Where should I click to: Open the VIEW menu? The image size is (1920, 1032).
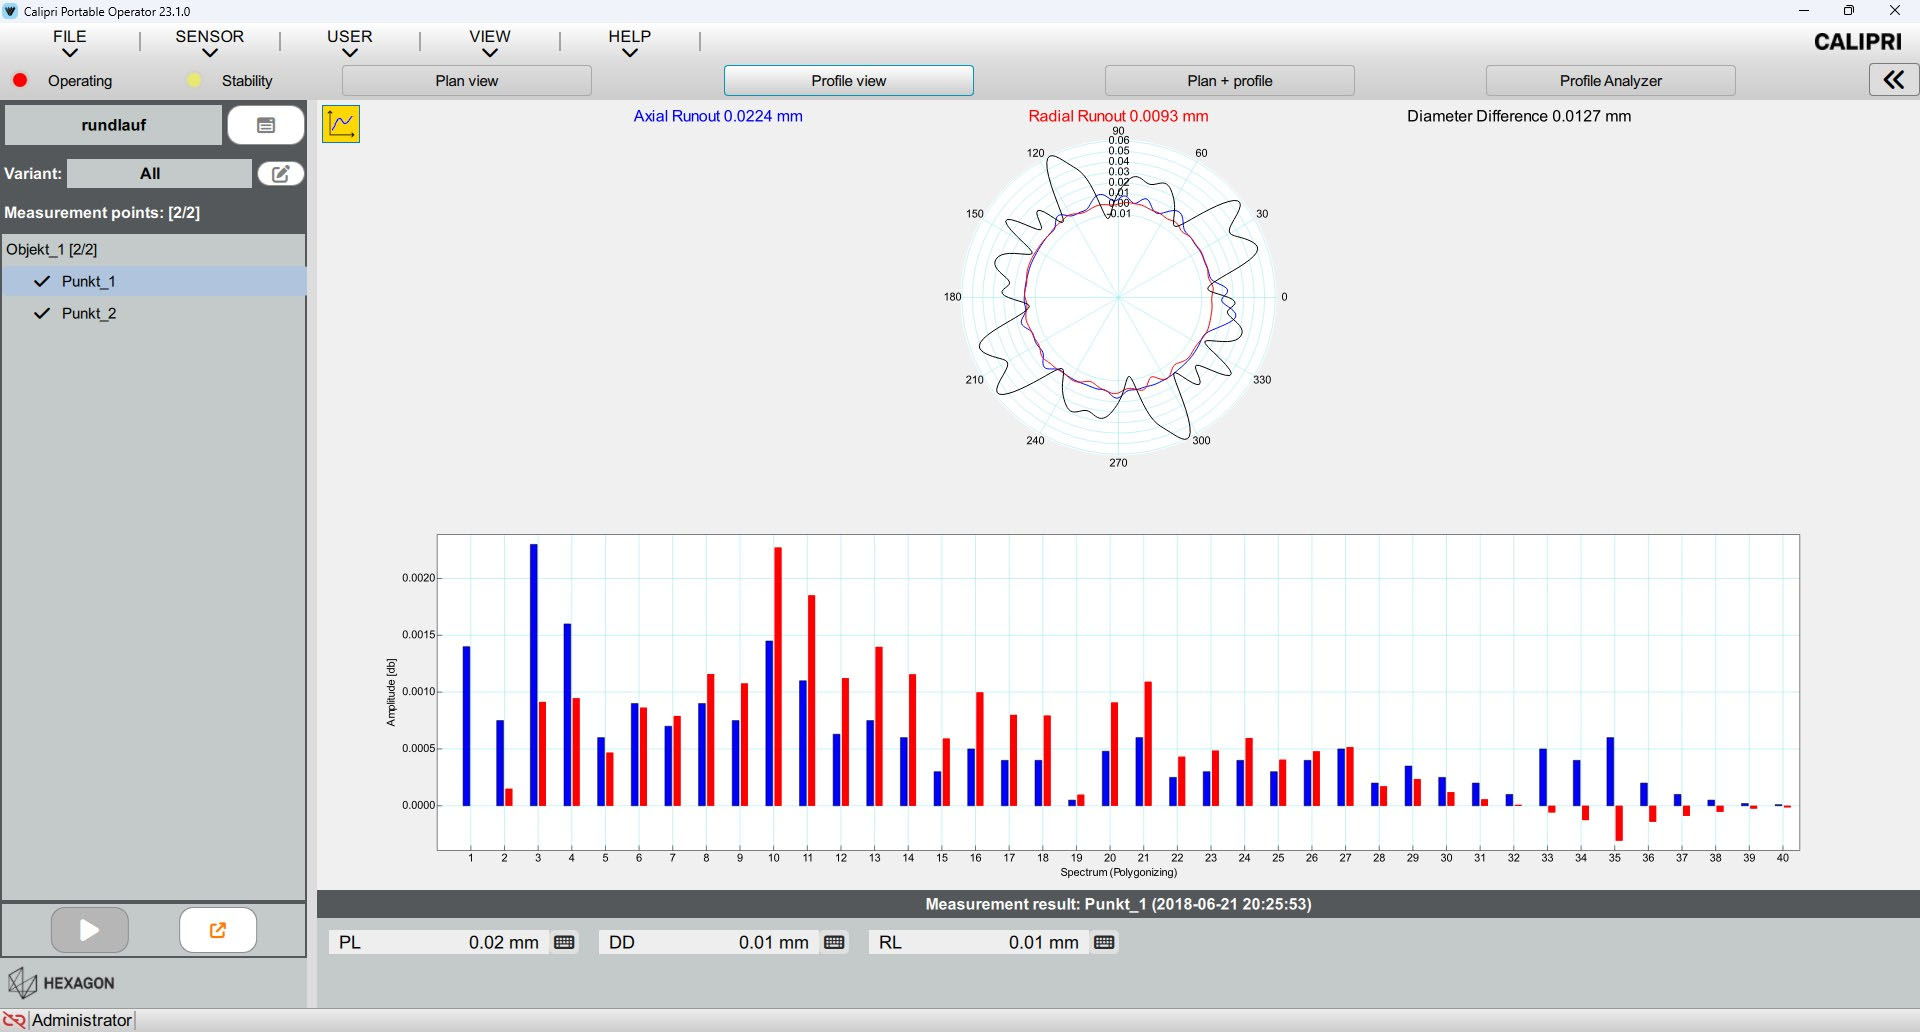click(489, 42)
